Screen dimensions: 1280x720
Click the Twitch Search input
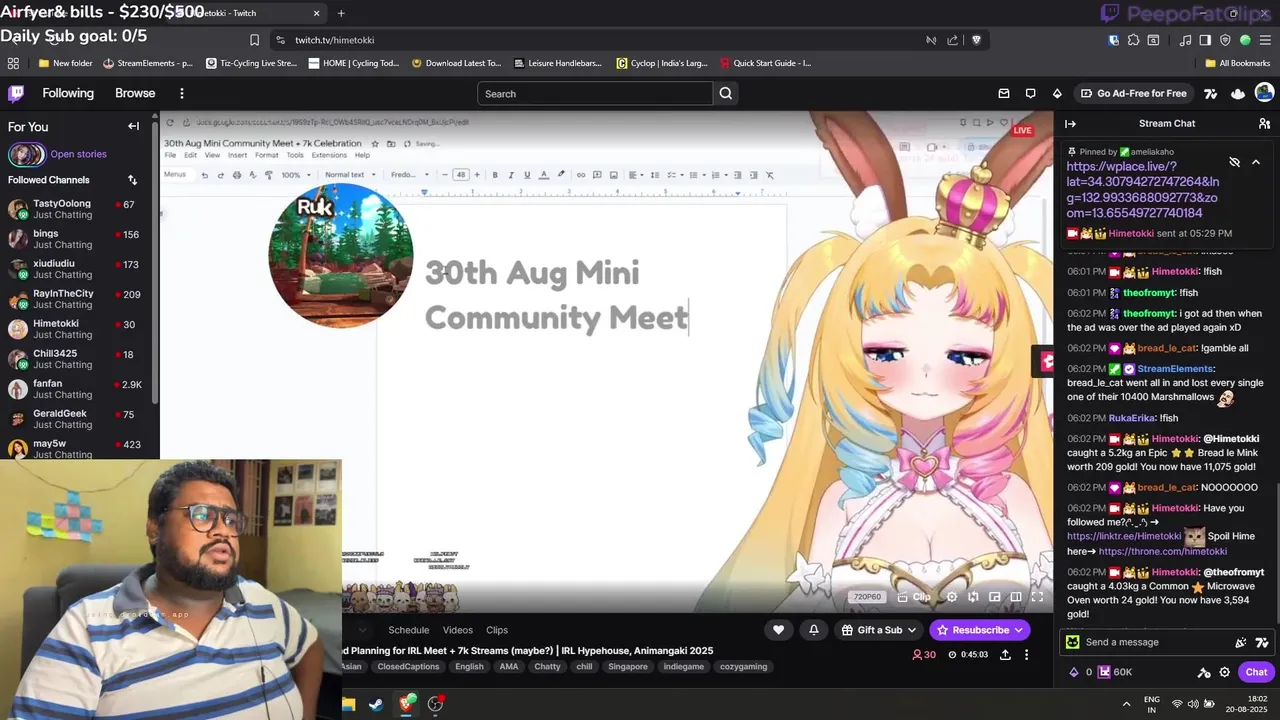coord(595,93)
